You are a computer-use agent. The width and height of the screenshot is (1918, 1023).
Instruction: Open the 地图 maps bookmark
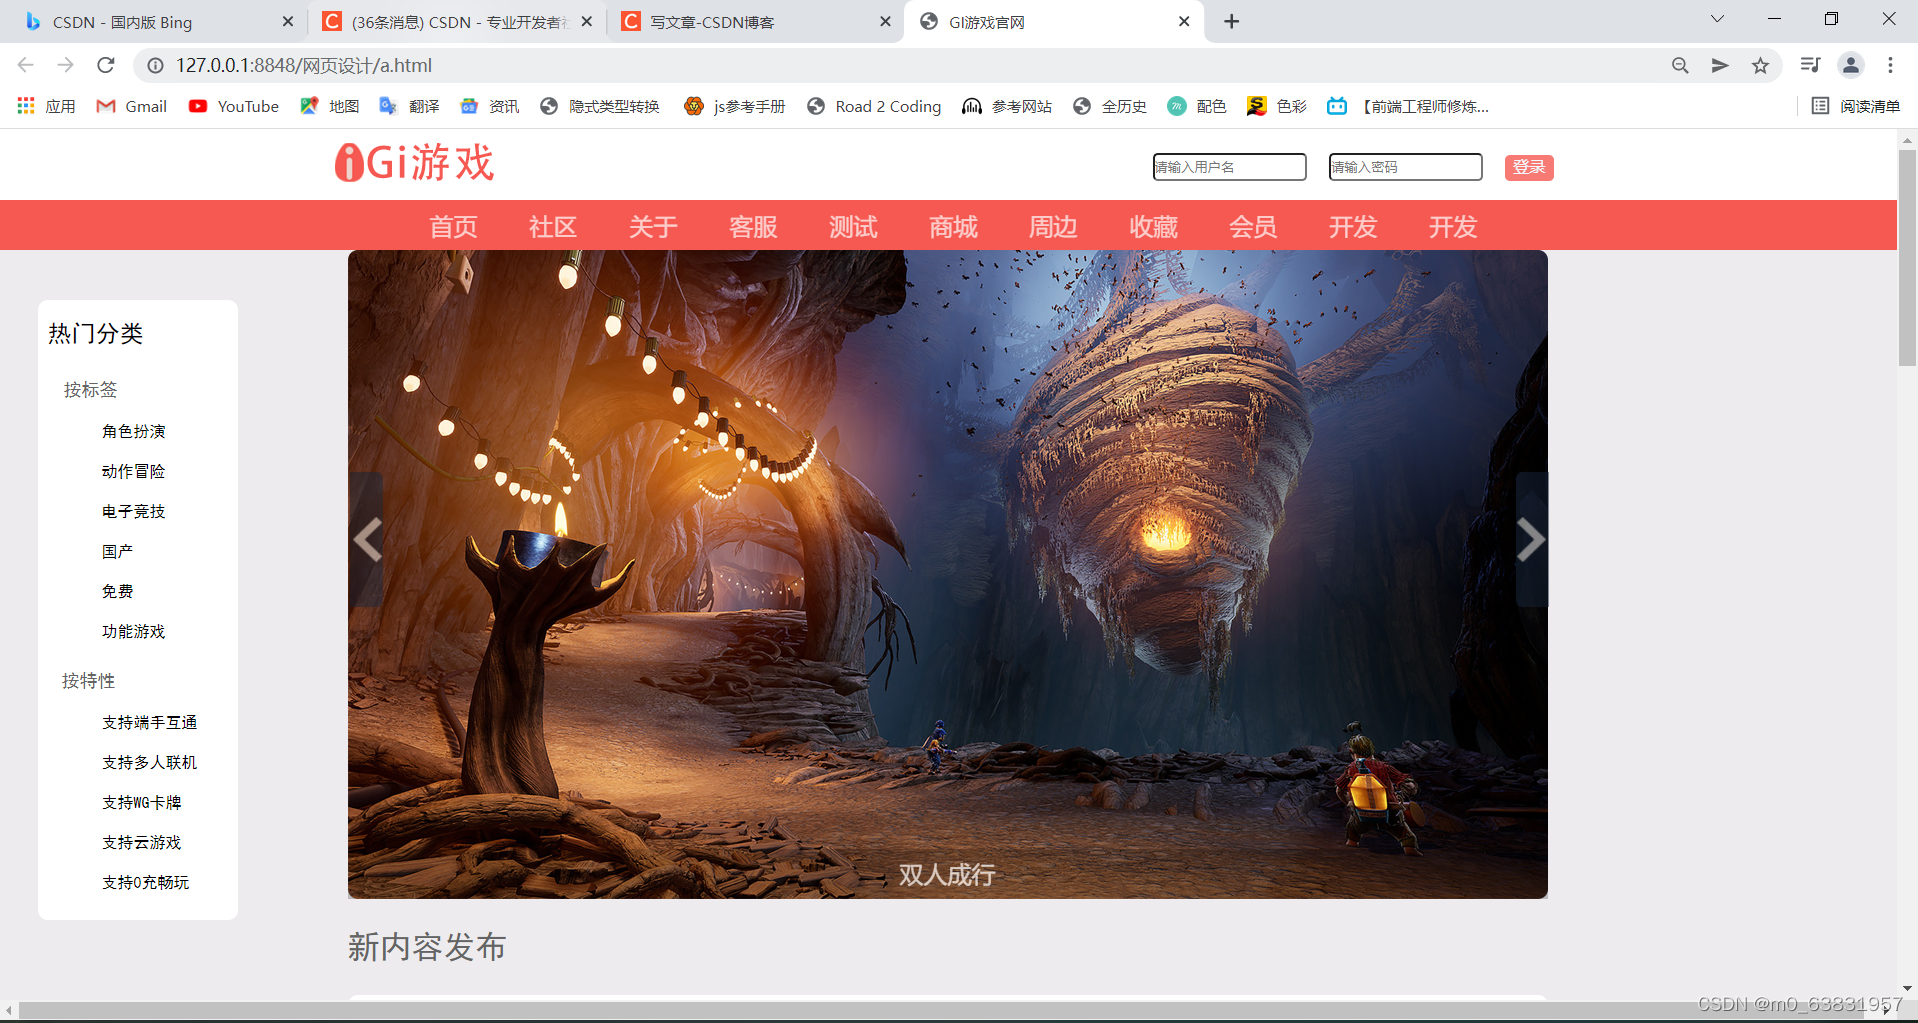330,106
